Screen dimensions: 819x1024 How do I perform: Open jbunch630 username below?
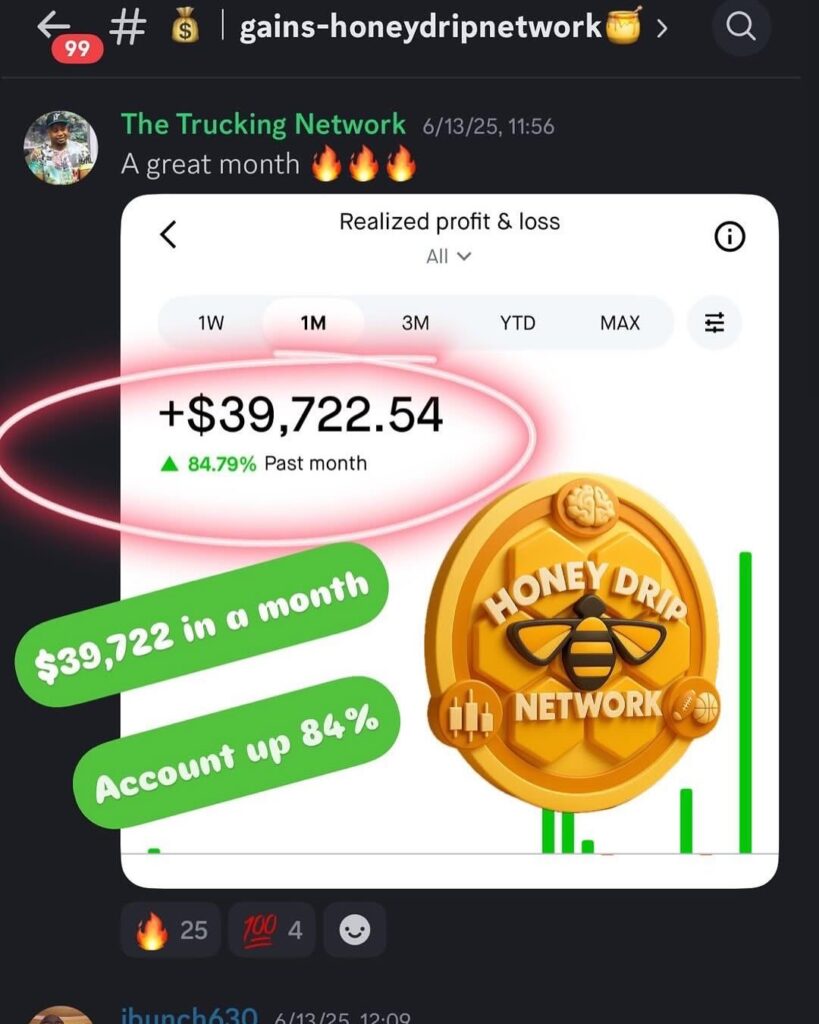tap(190, 1016)
